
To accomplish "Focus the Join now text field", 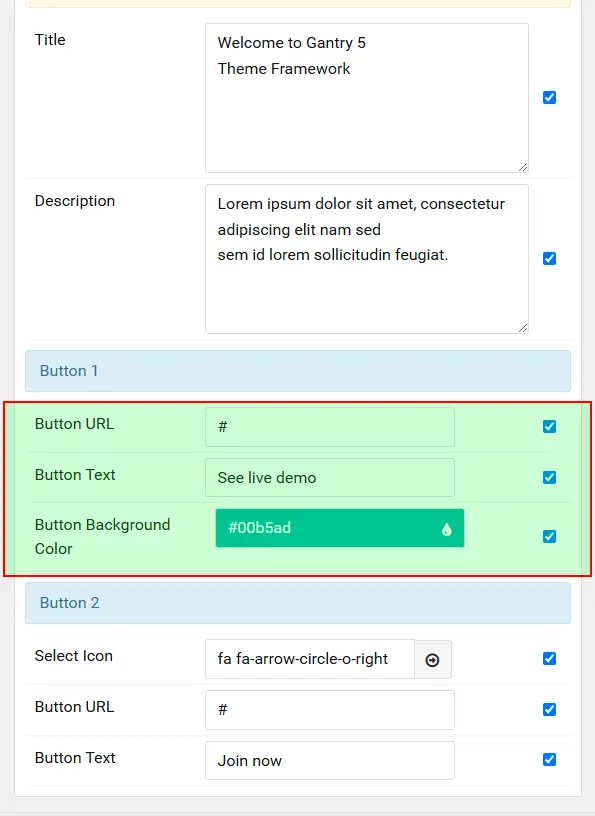I will tap(330, 760).
